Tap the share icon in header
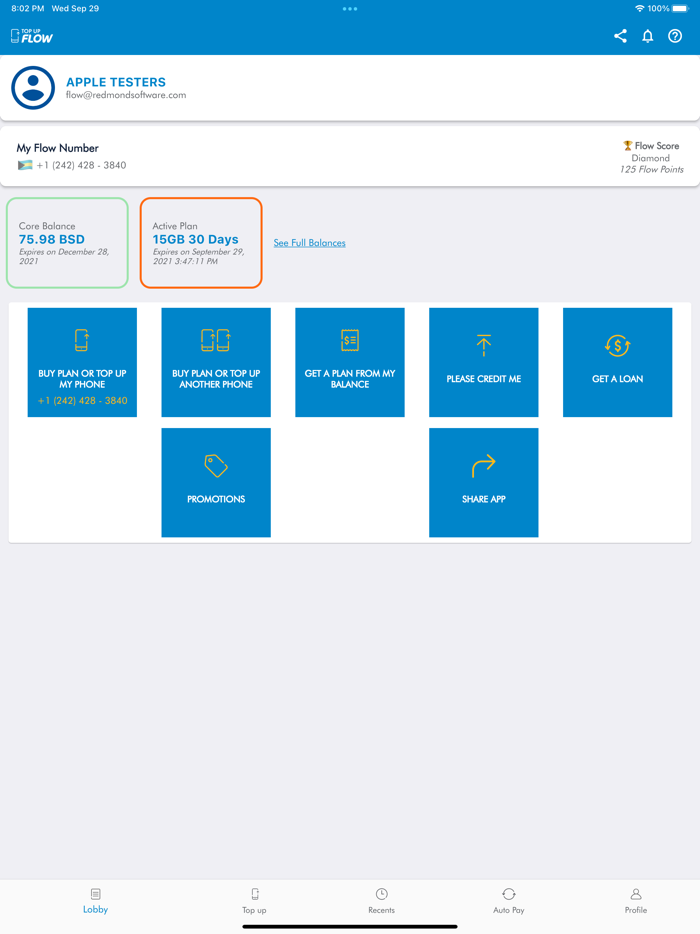This screenshot has height=934, width=700. point(620,36)
